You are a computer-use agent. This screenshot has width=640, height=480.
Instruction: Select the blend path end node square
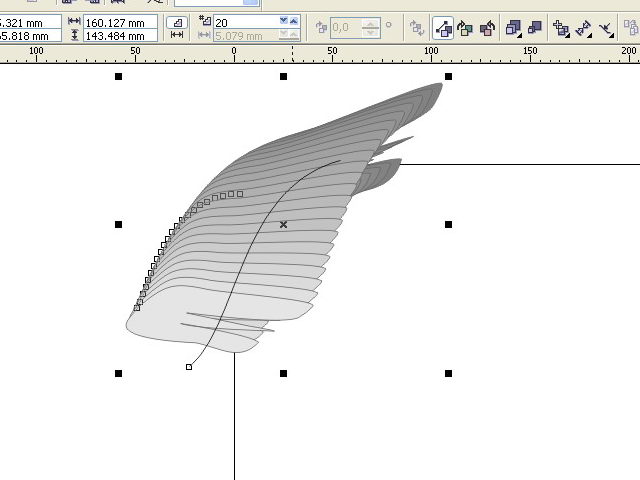(x=189, y=367)
